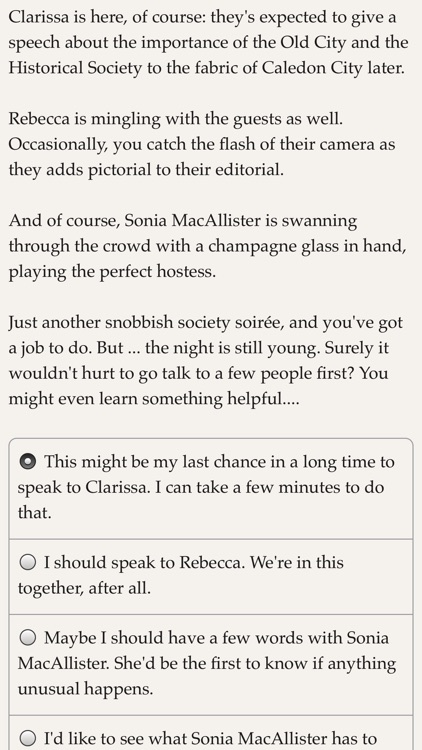
Task: Choose the "few words with Sonia MacAllister" radio option
Action: tap(28, 638)
